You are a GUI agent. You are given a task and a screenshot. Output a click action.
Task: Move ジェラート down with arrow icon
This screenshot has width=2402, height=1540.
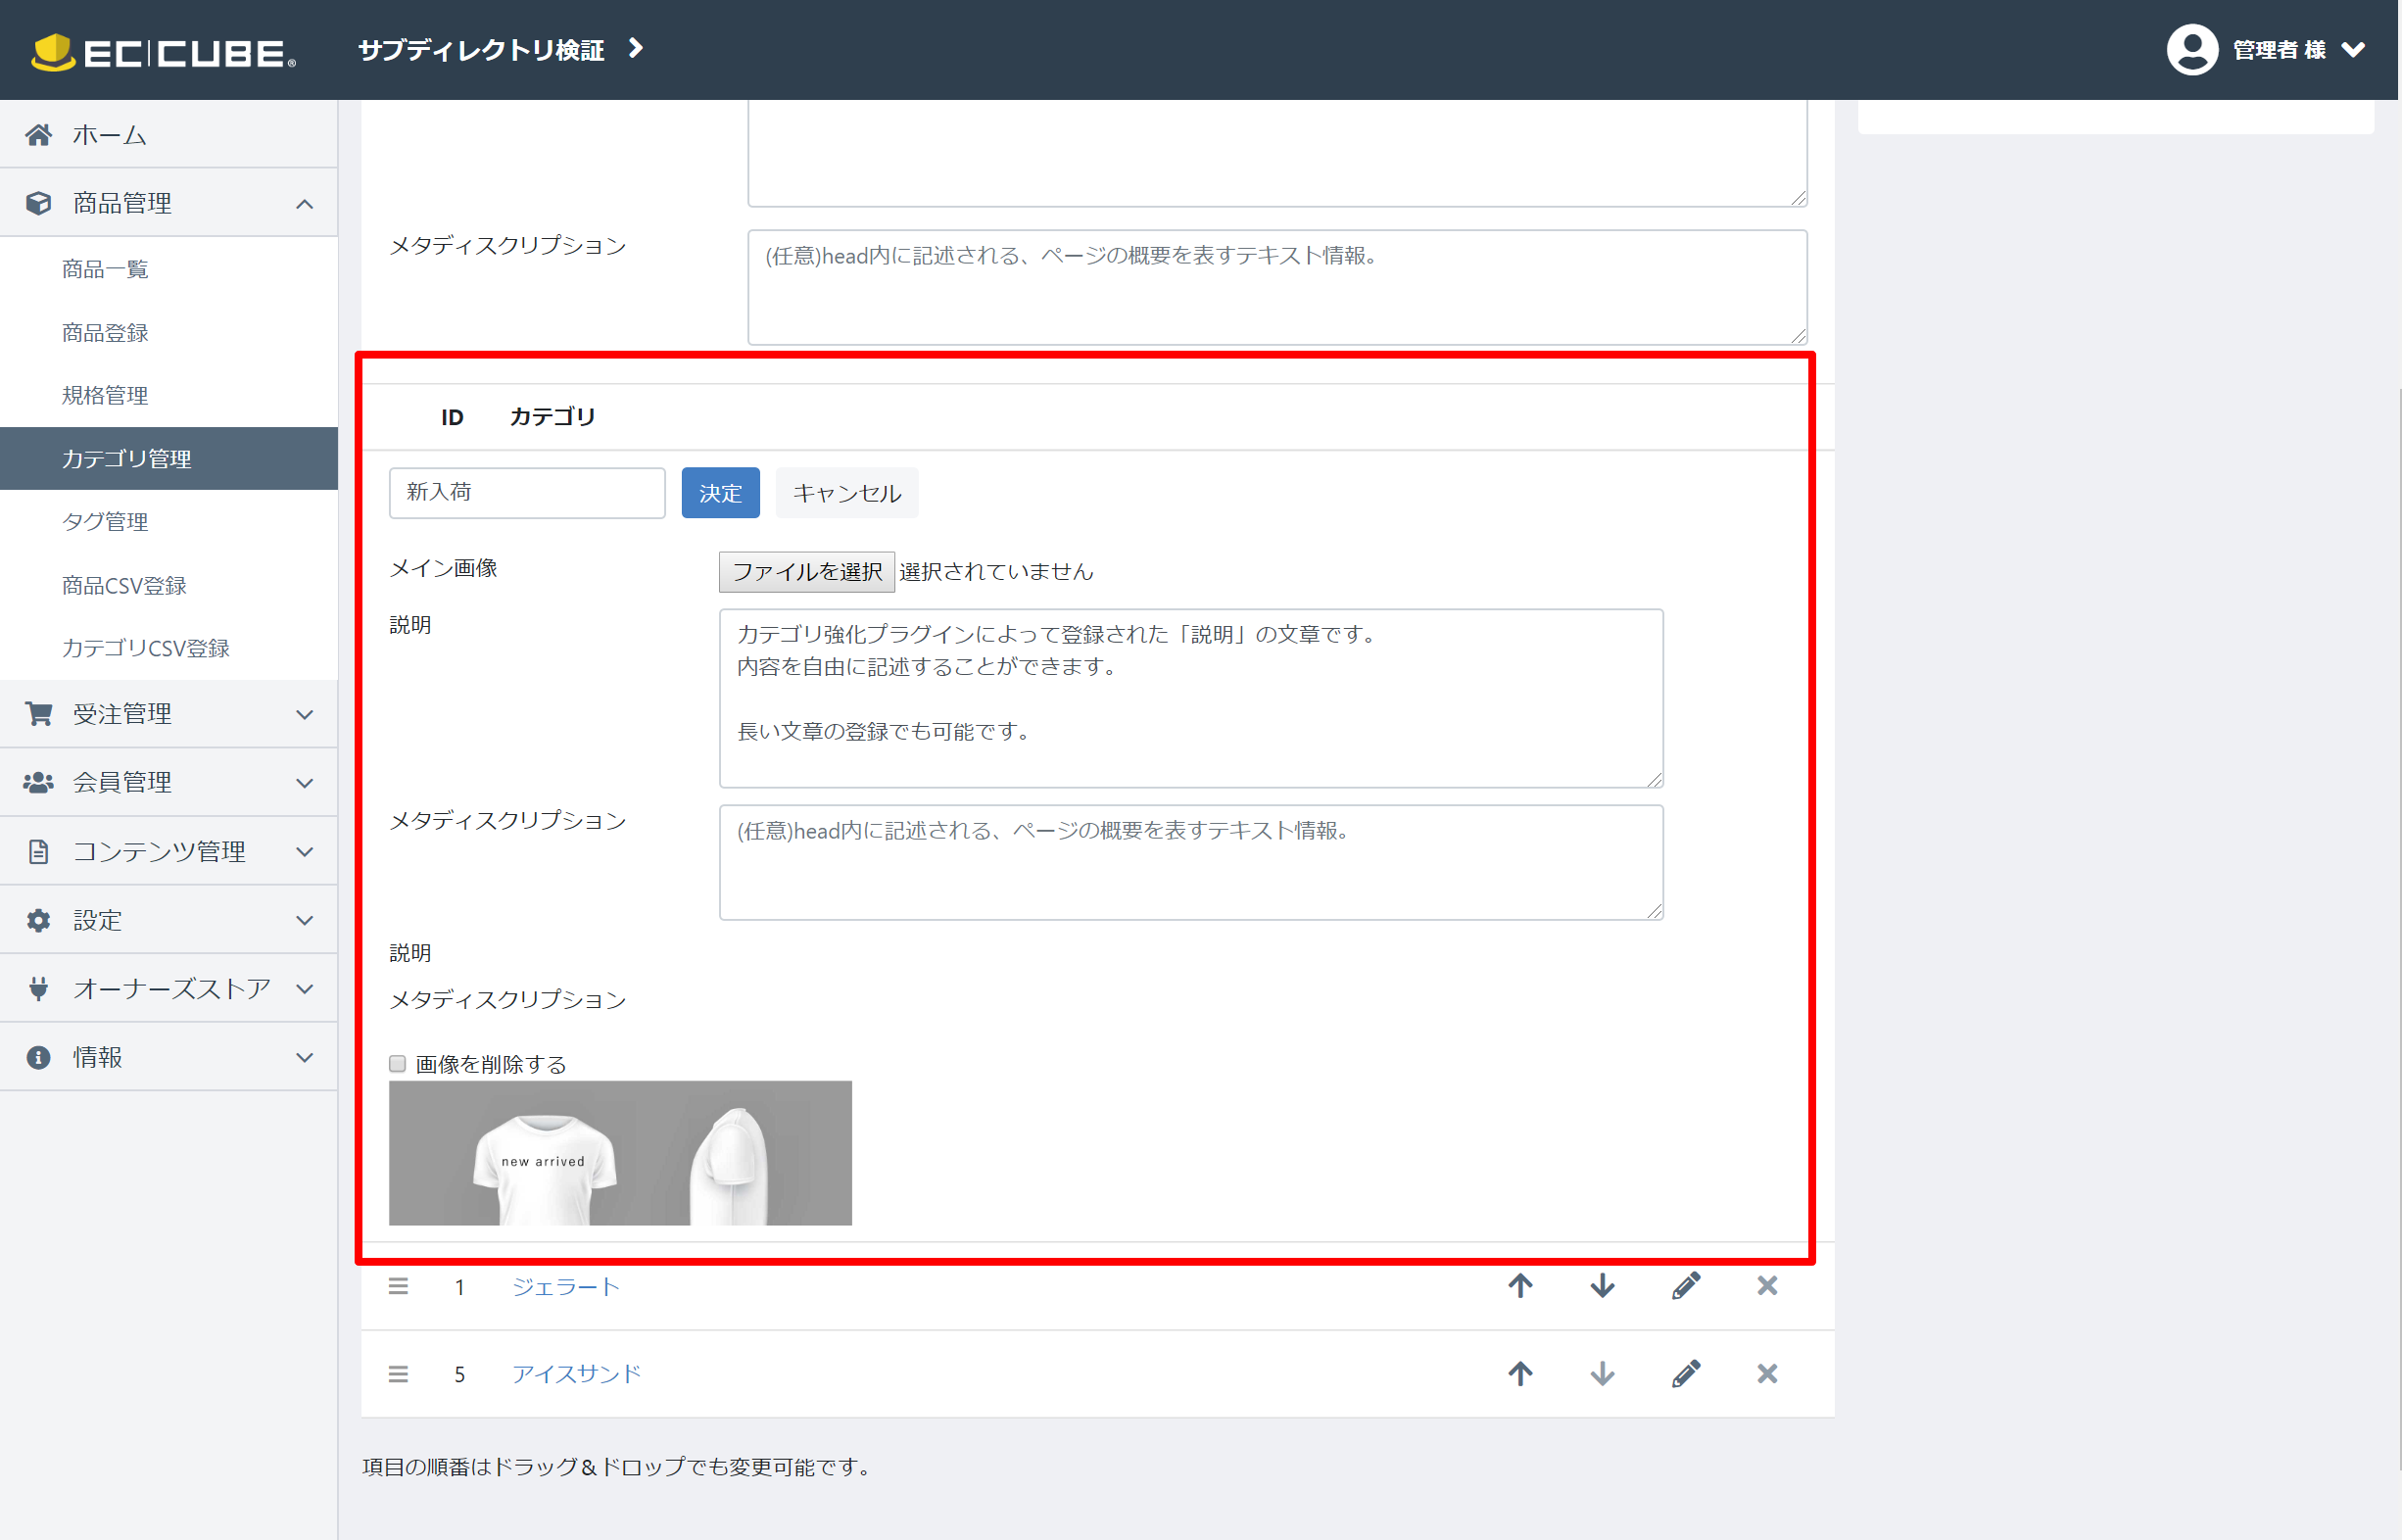(1602, 1286)
